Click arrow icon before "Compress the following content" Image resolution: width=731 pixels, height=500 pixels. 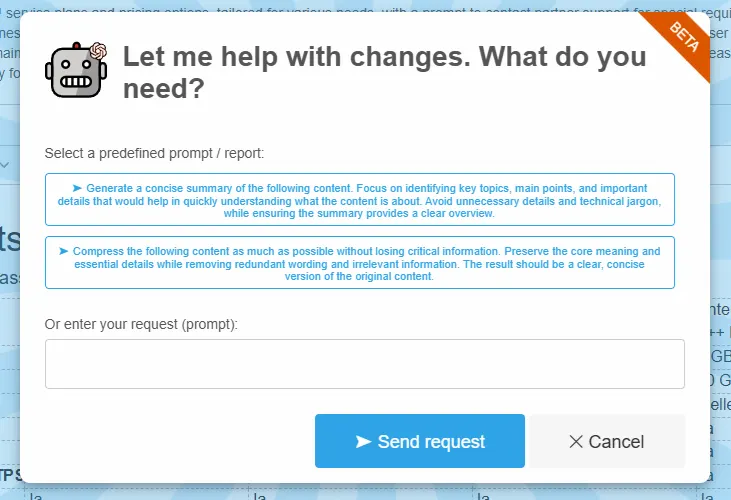click(x=64, y=251)
